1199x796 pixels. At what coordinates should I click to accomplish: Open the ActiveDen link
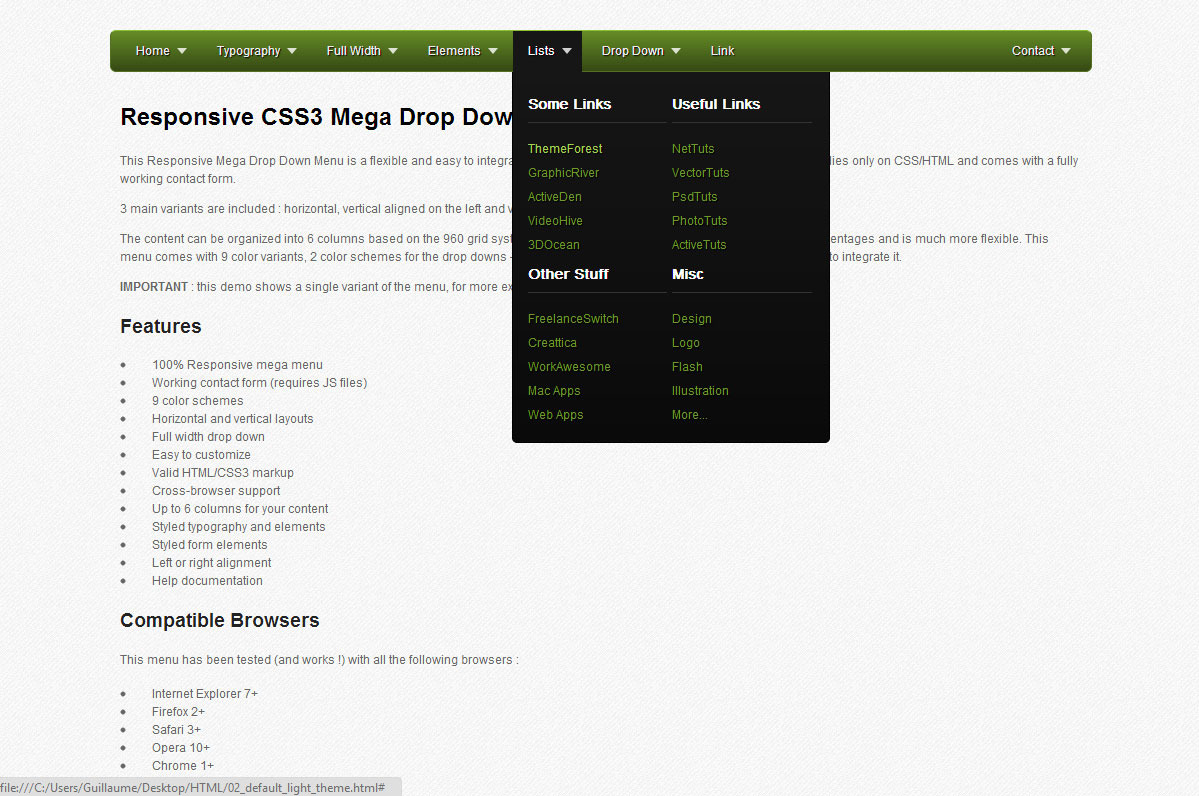tap(554, 197)
